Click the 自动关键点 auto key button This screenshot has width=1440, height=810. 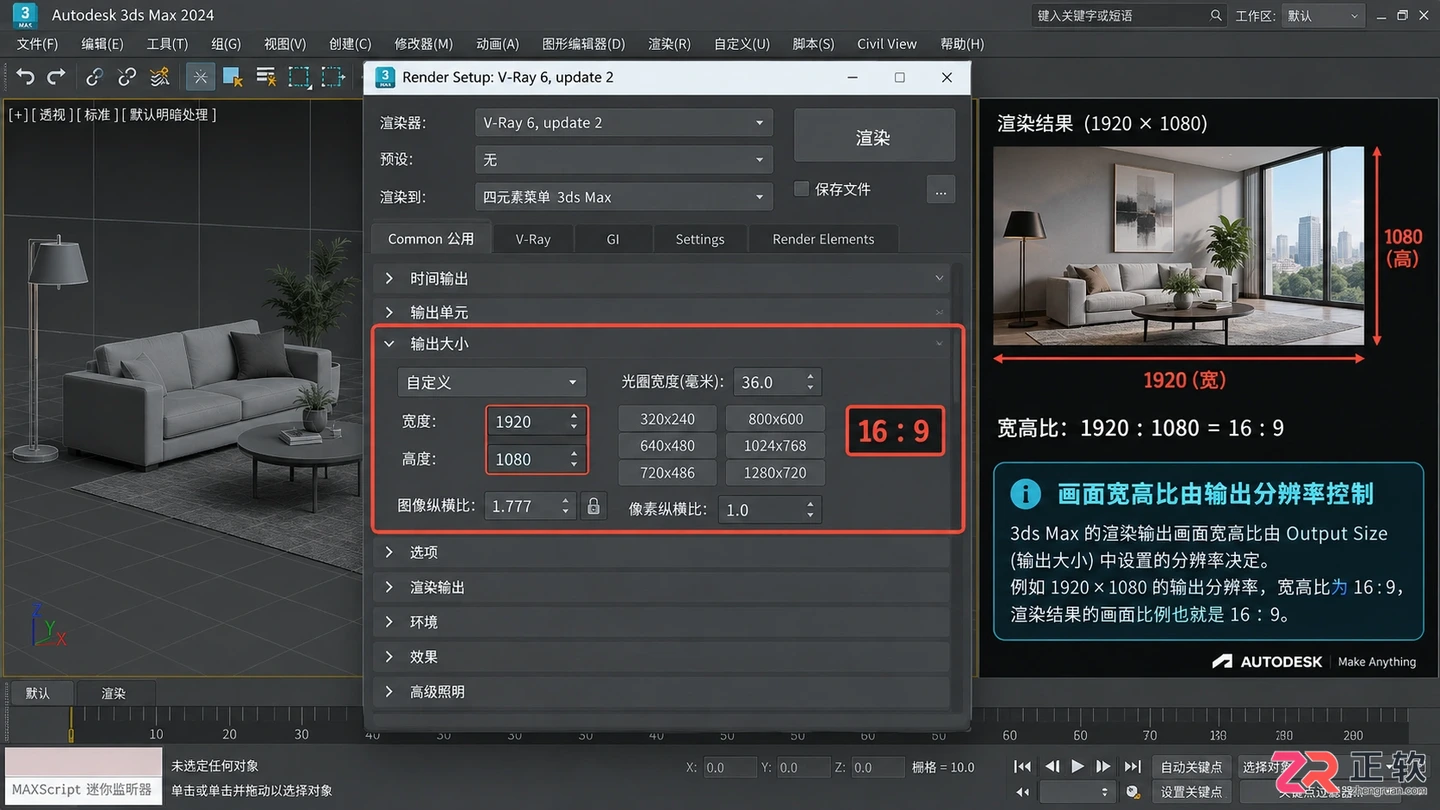click(x=1191, y=767)
